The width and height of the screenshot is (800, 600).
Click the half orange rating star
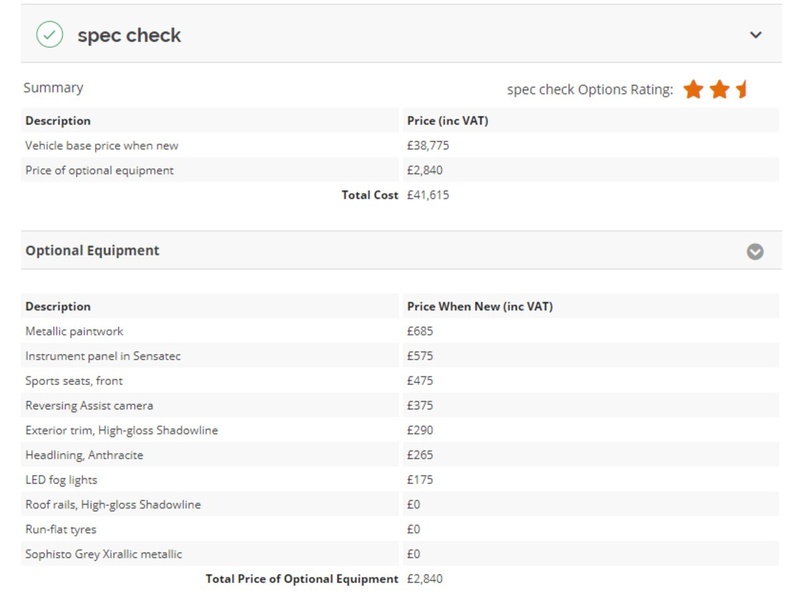[742, 90]
